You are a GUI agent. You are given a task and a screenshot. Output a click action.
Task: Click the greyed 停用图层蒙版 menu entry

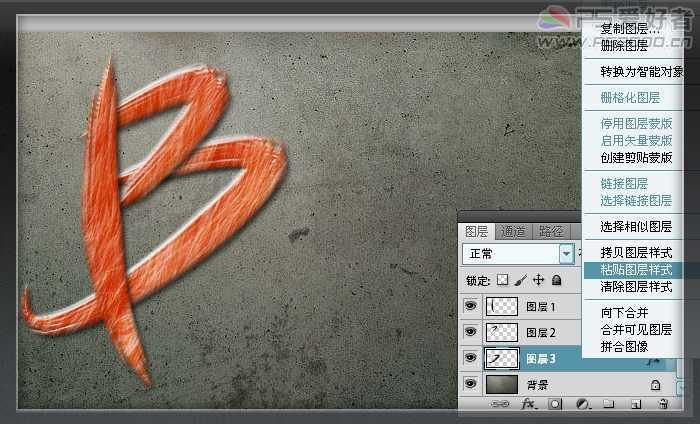pyautogui.click(x=636, y=123)
